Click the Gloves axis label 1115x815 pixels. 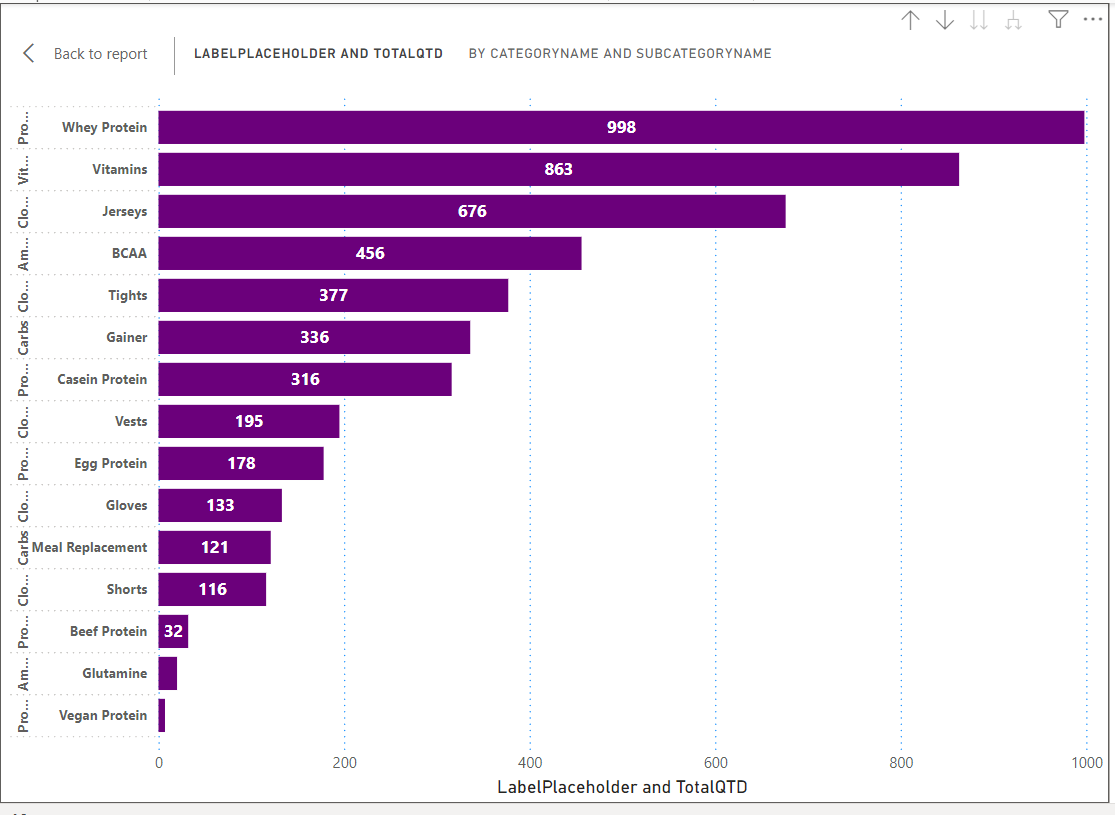click(126, 505)
